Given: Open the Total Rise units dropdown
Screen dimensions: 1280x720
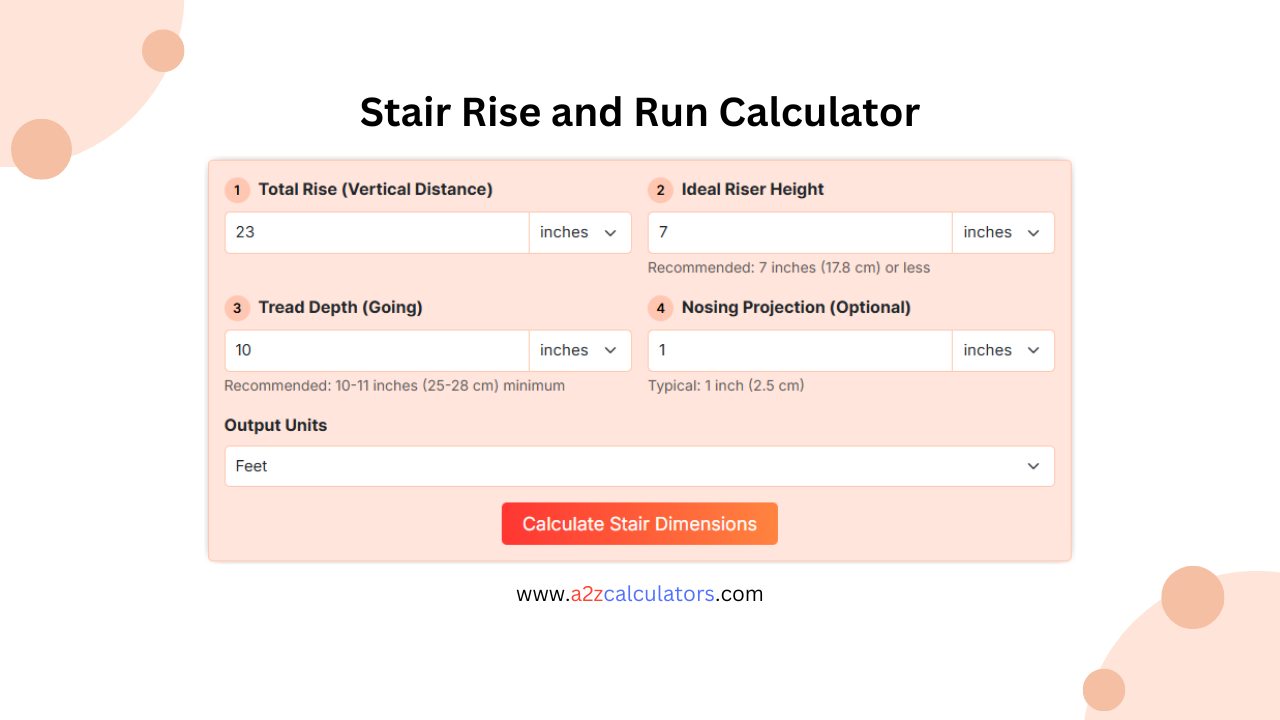Looking at the screenshot, I should (580, 232).
